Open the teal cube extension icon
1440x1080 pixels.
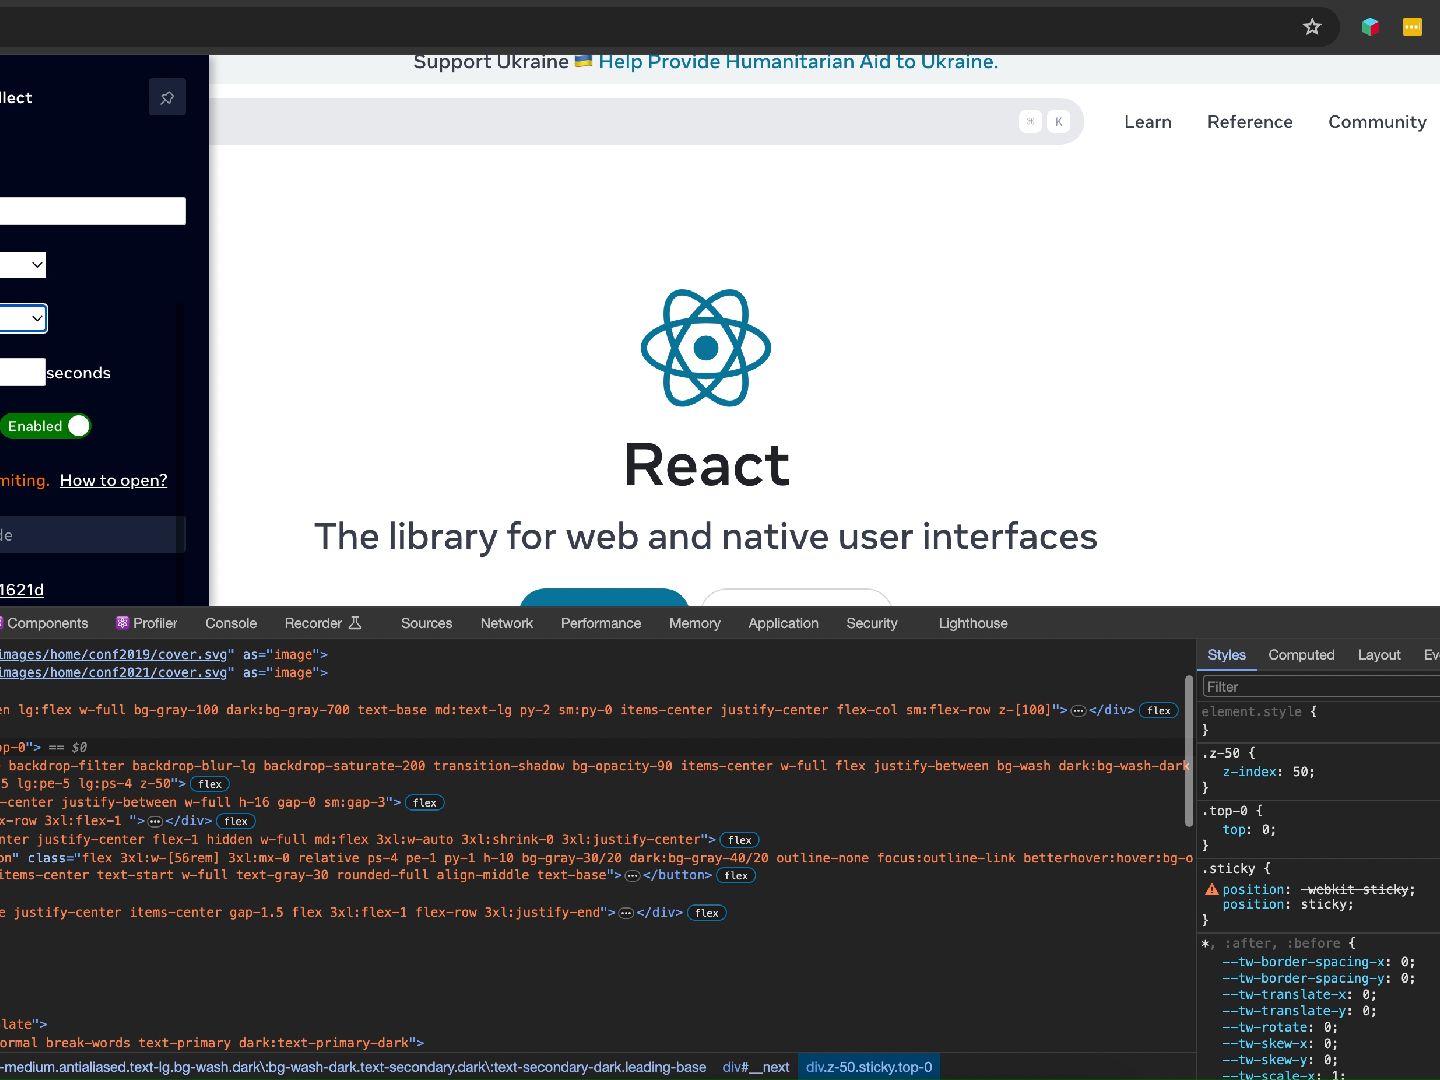coord(1370,27)
